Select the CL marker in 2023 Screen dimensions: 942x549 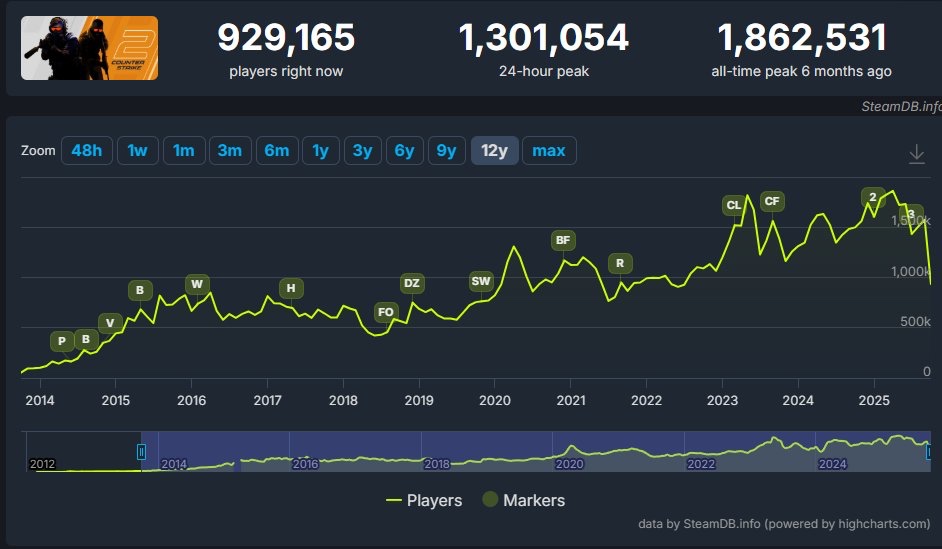[734, 205]
